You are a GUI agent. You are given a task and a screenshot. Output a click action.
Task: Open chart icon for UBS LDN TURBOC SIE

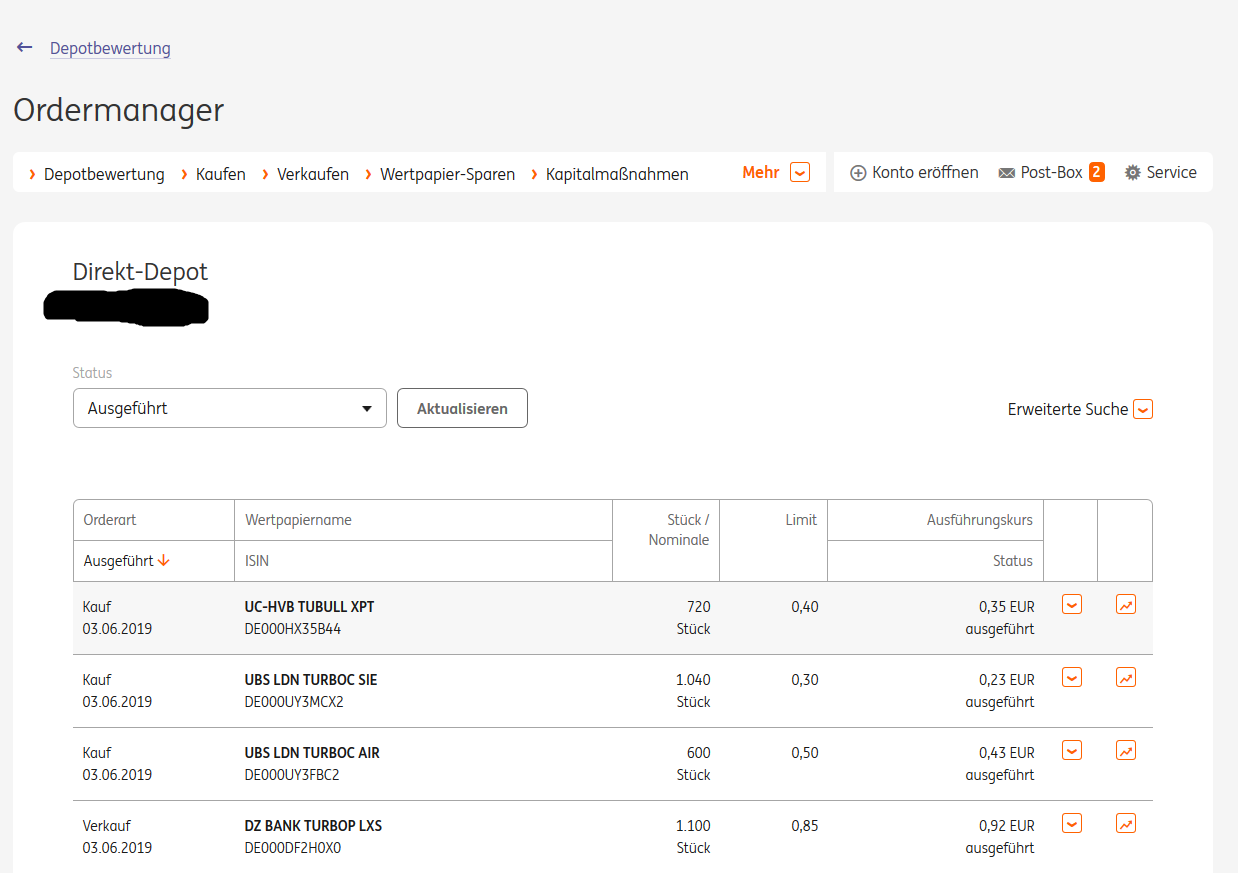click(1126, 677)
